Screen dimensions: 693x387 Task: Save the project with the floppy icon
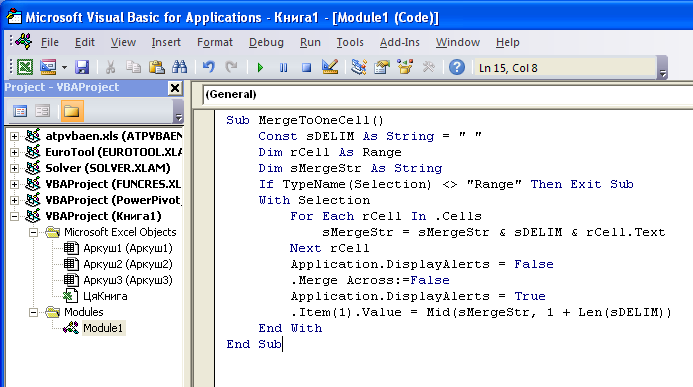(82, 67)
